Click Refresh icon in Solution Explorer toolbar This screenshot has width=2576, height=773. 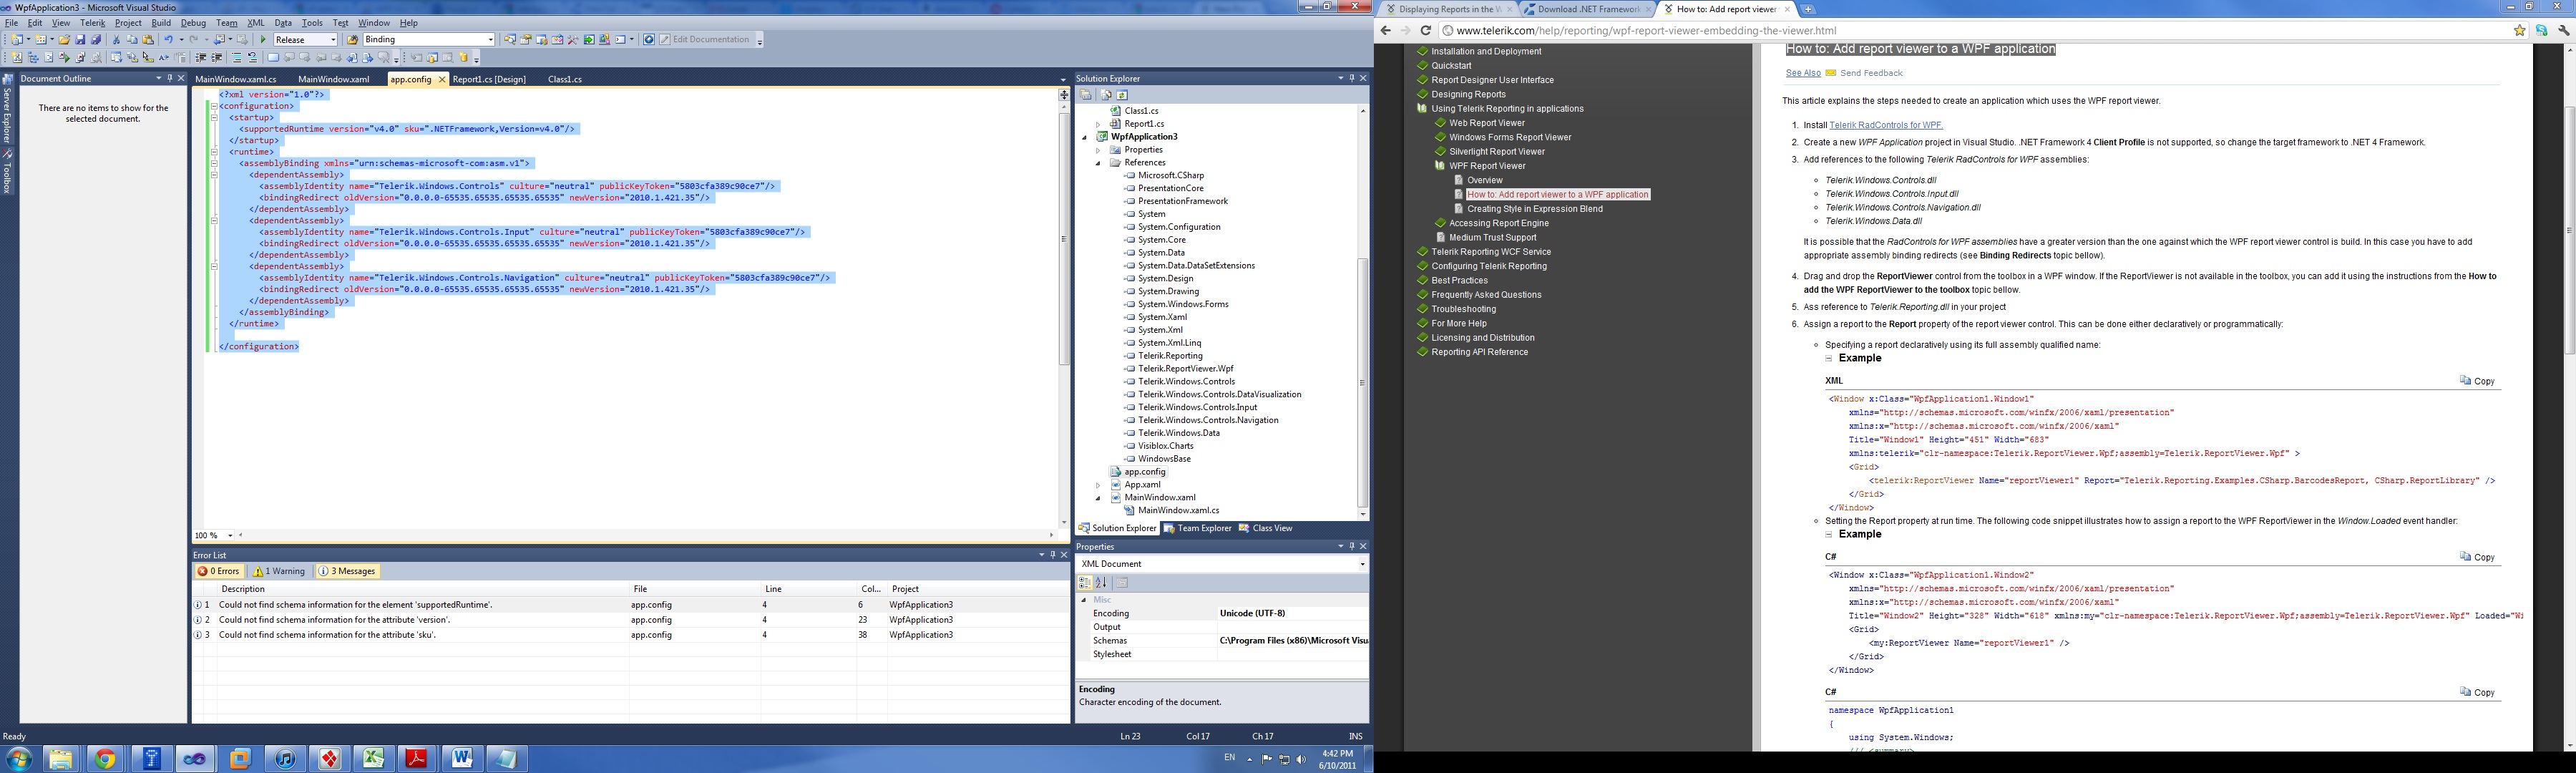(x=1123, y=95)
